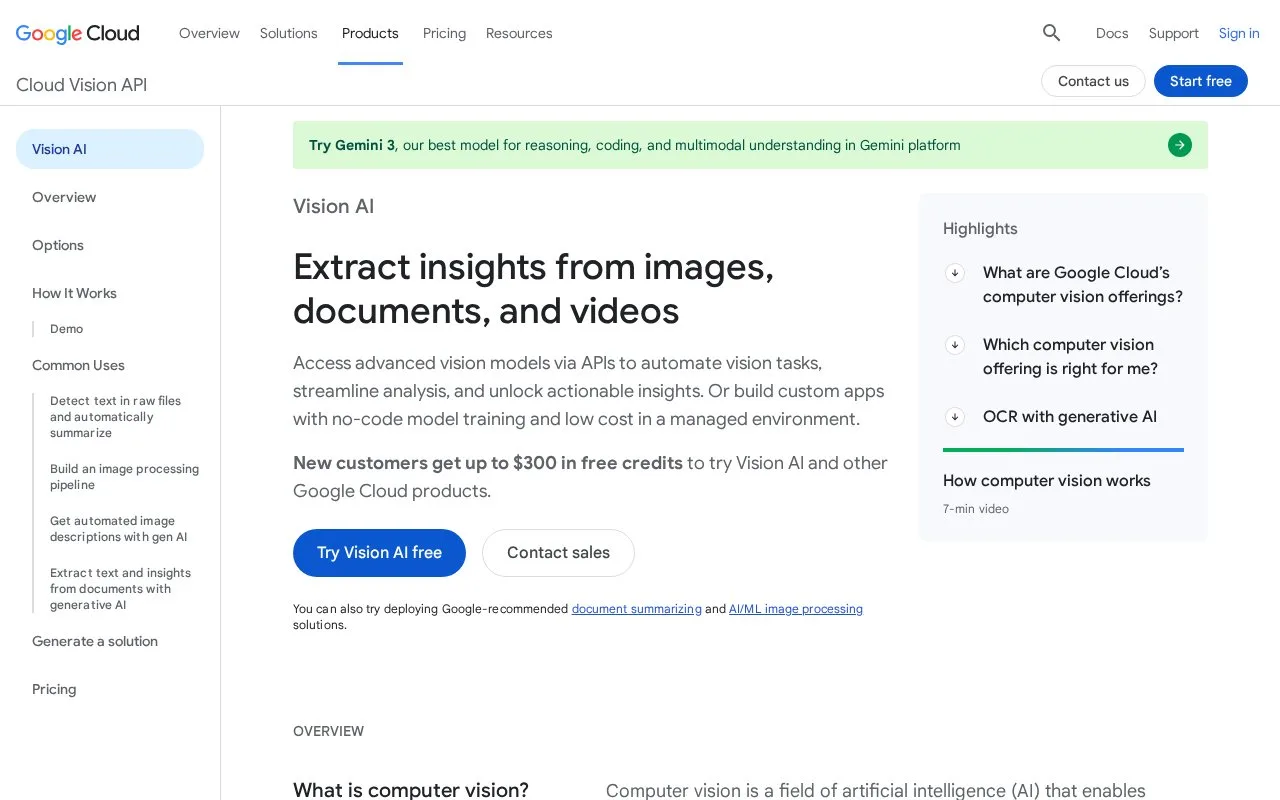Open the Demo sidebar item
1280x800 pixels.
(66, 329)
